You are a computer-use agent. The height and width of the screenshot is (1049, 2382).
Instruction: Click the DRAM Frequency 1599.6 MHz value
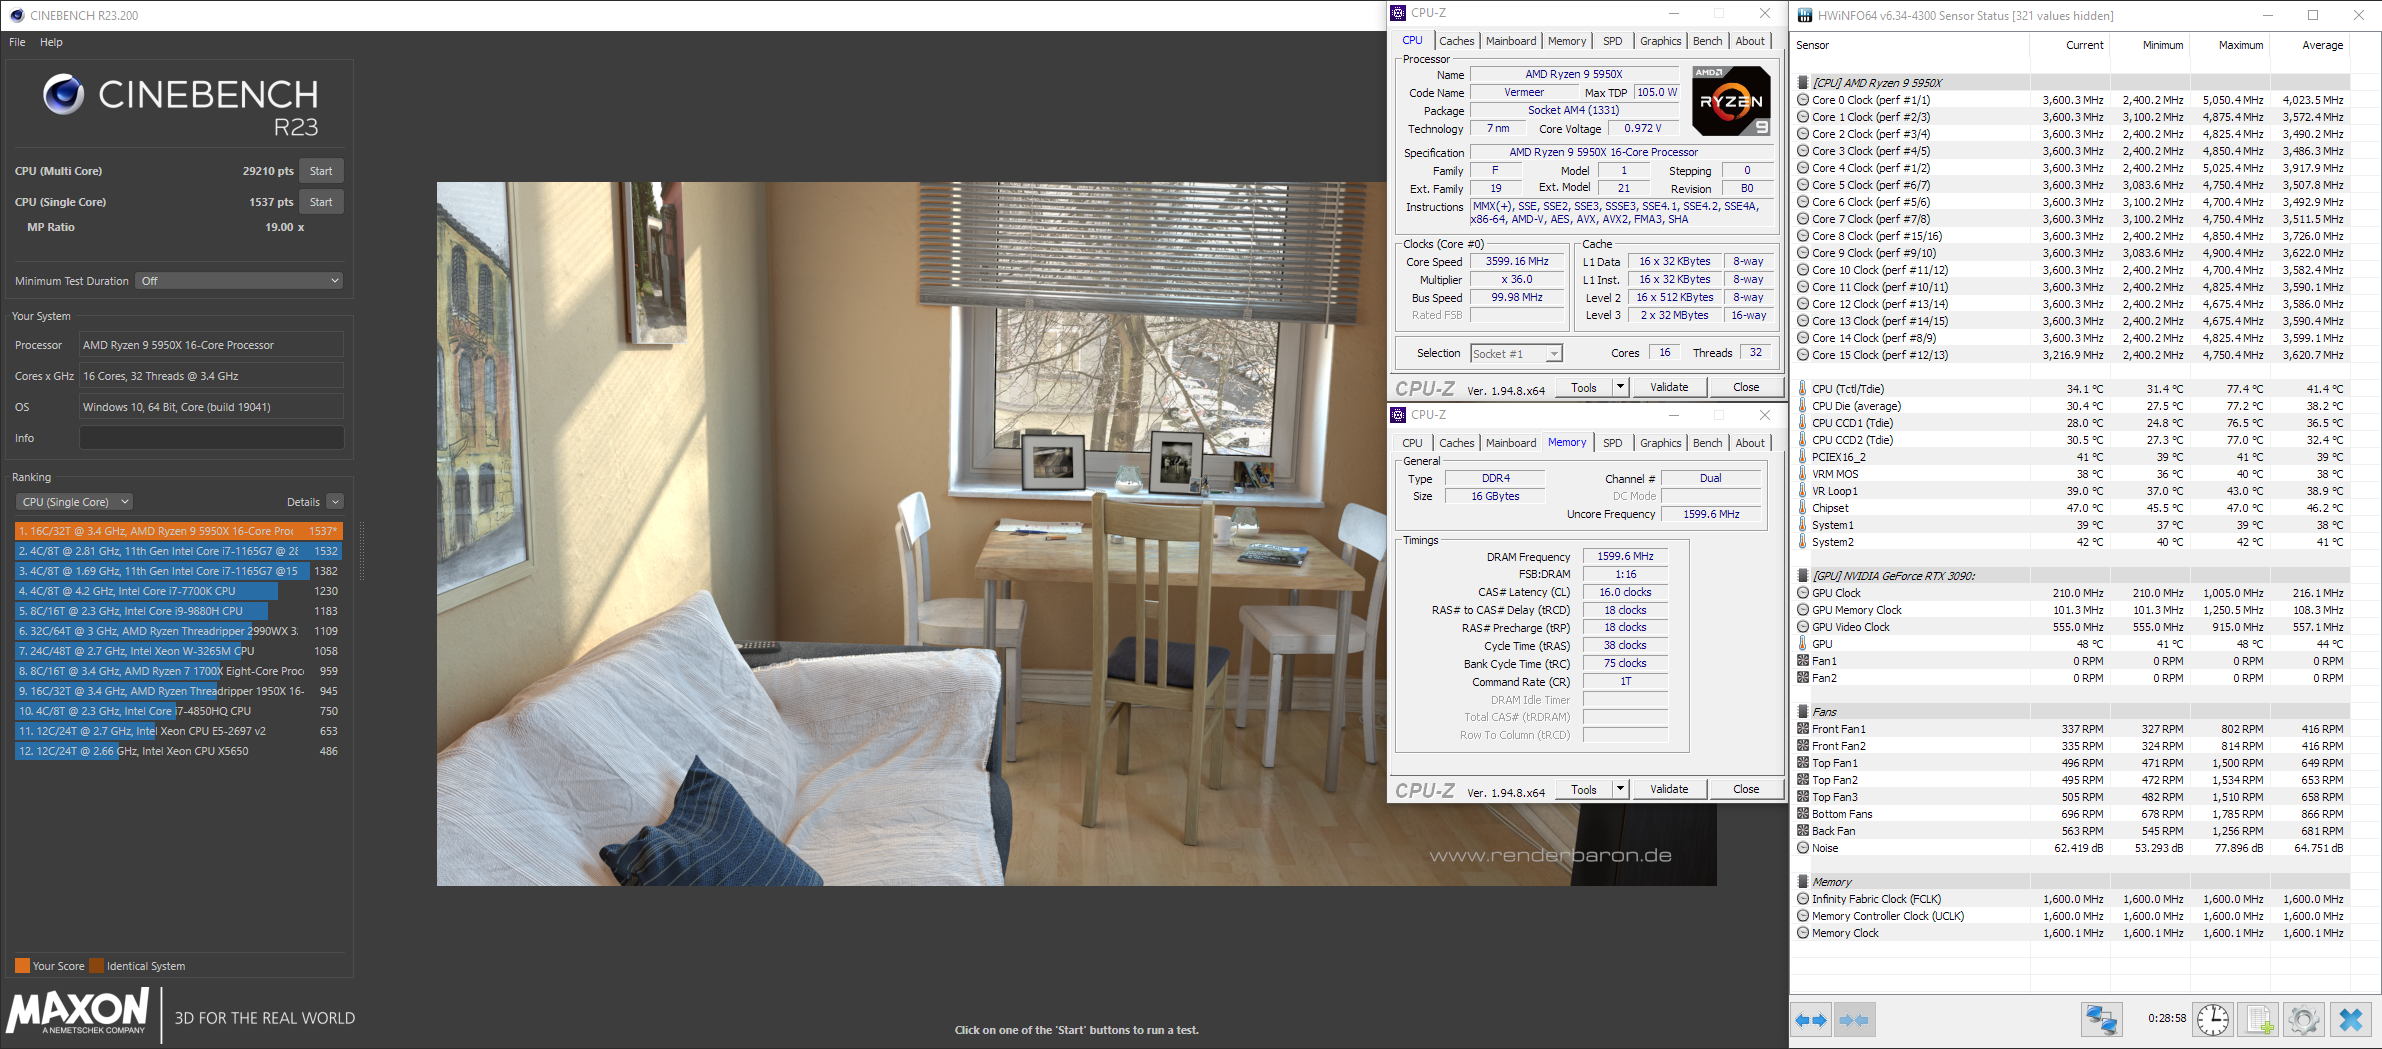click(1625, 556)
